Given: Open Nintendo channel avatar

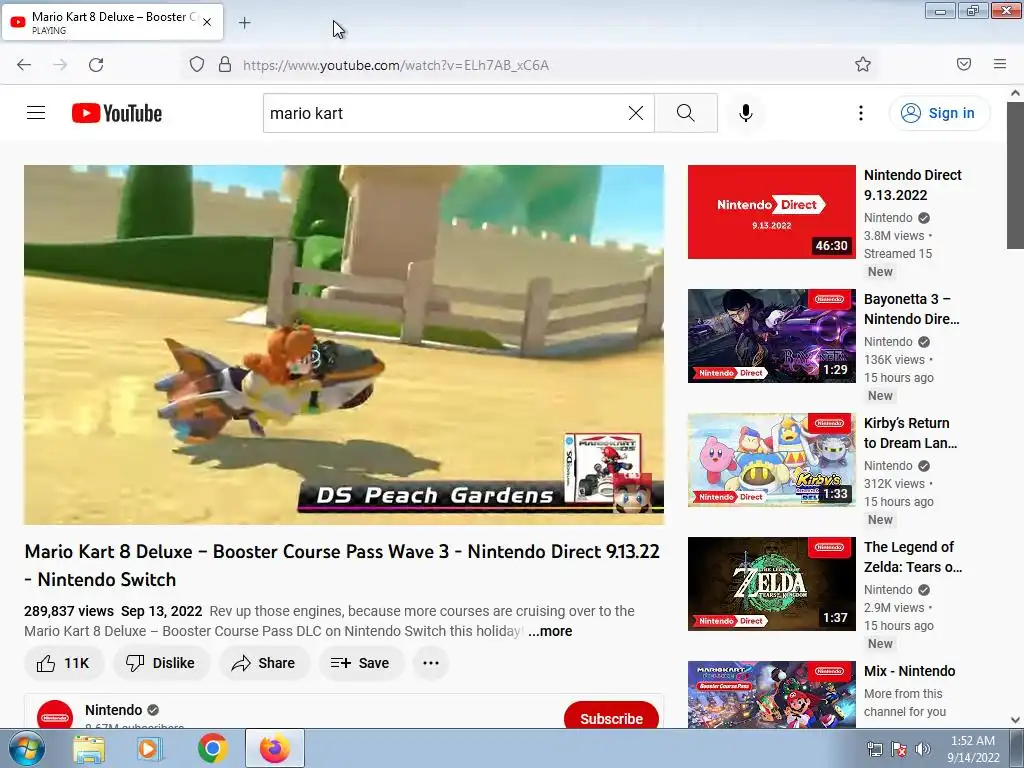Looking at the screenshot, I should click(x=55, y=715).
